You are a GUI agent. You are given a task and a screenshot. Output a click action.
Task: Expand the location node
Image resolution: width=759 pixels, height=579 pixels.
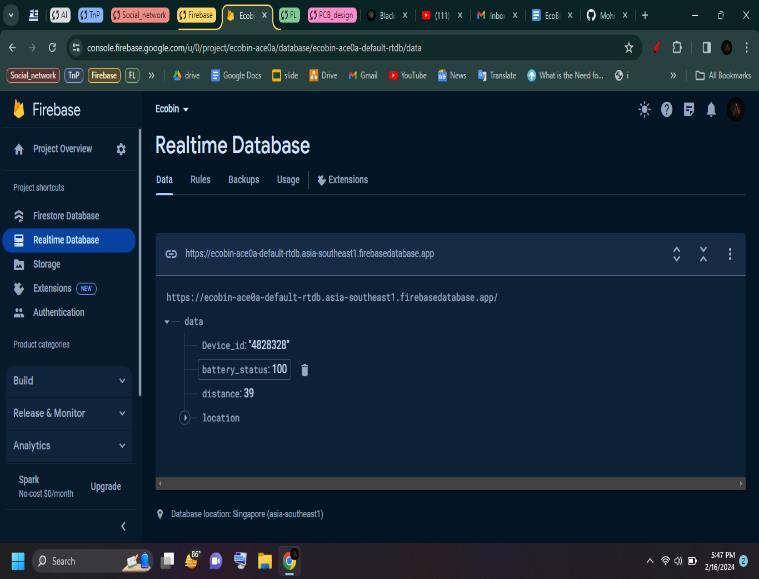pos(184,418)
